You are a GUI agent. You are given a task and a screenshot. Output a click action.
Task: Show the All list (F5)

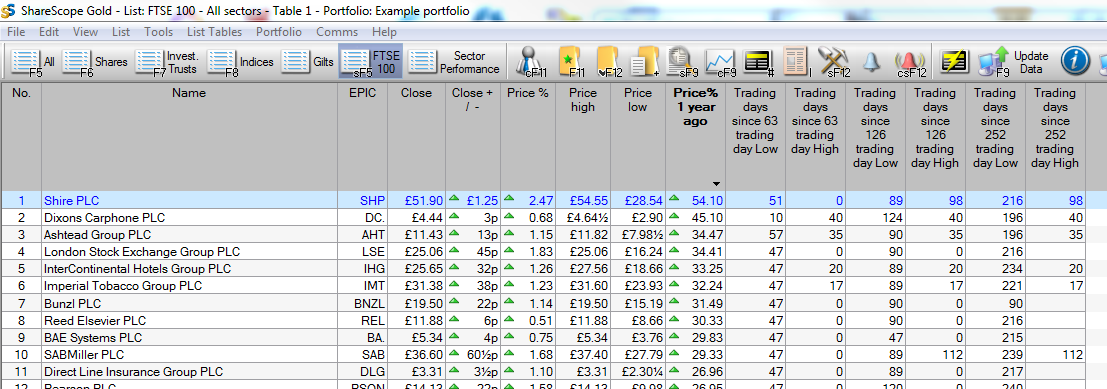32,62
